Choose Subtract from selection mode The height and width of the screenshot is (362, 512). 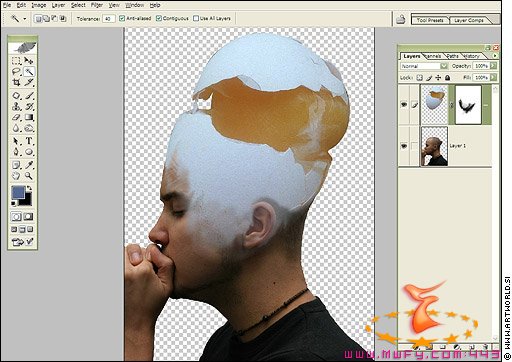click(55, 19)
